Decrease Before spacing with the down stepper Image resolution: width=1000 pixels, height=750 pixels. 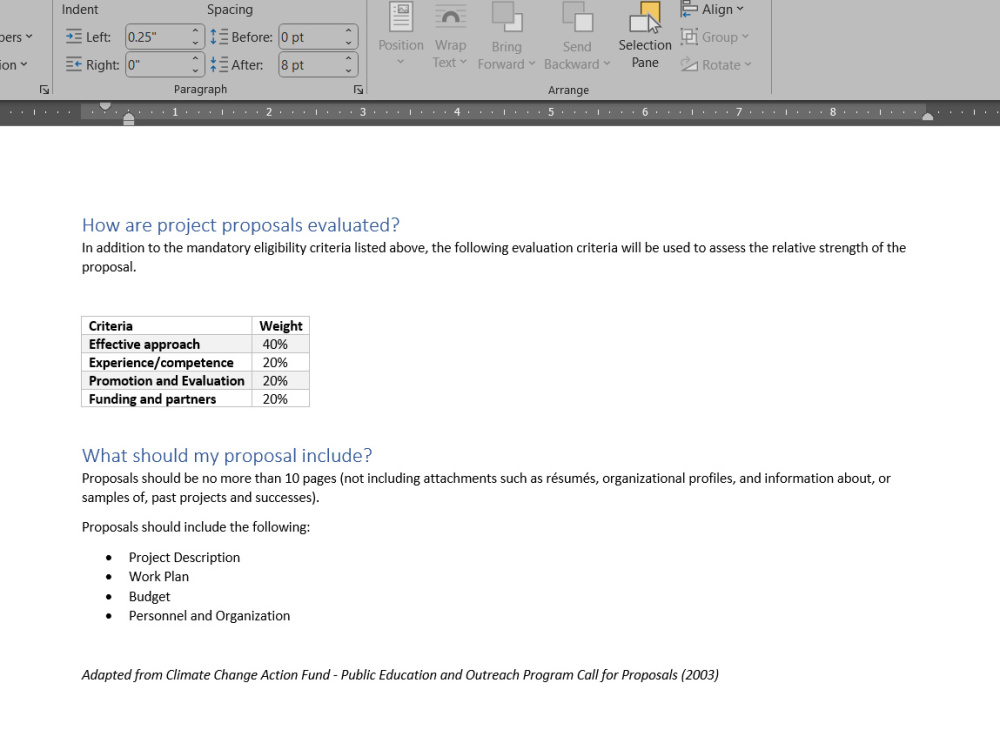coord(349,41)
